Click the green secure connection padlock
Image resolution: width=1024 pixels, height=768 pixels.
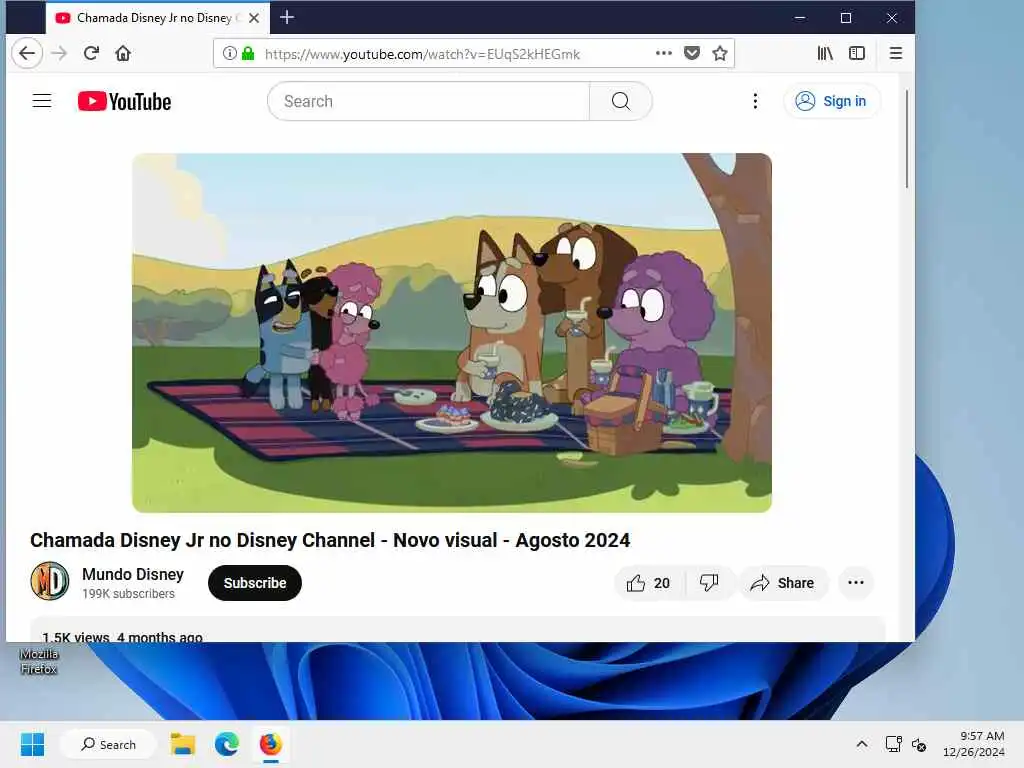(x=248, y=53)
